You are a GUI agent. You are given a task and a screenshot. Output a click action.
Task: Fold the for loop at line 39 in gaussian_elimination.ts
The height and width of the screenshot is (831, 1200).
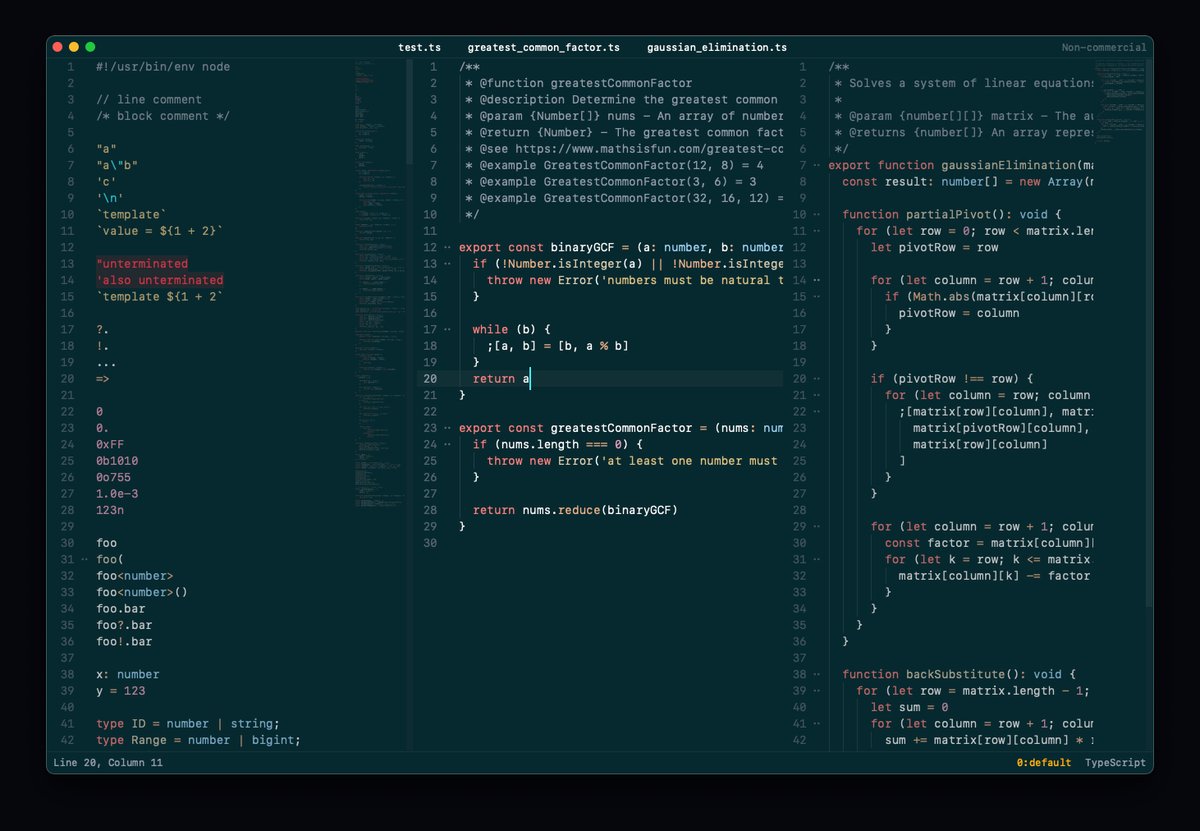[817, 691]
